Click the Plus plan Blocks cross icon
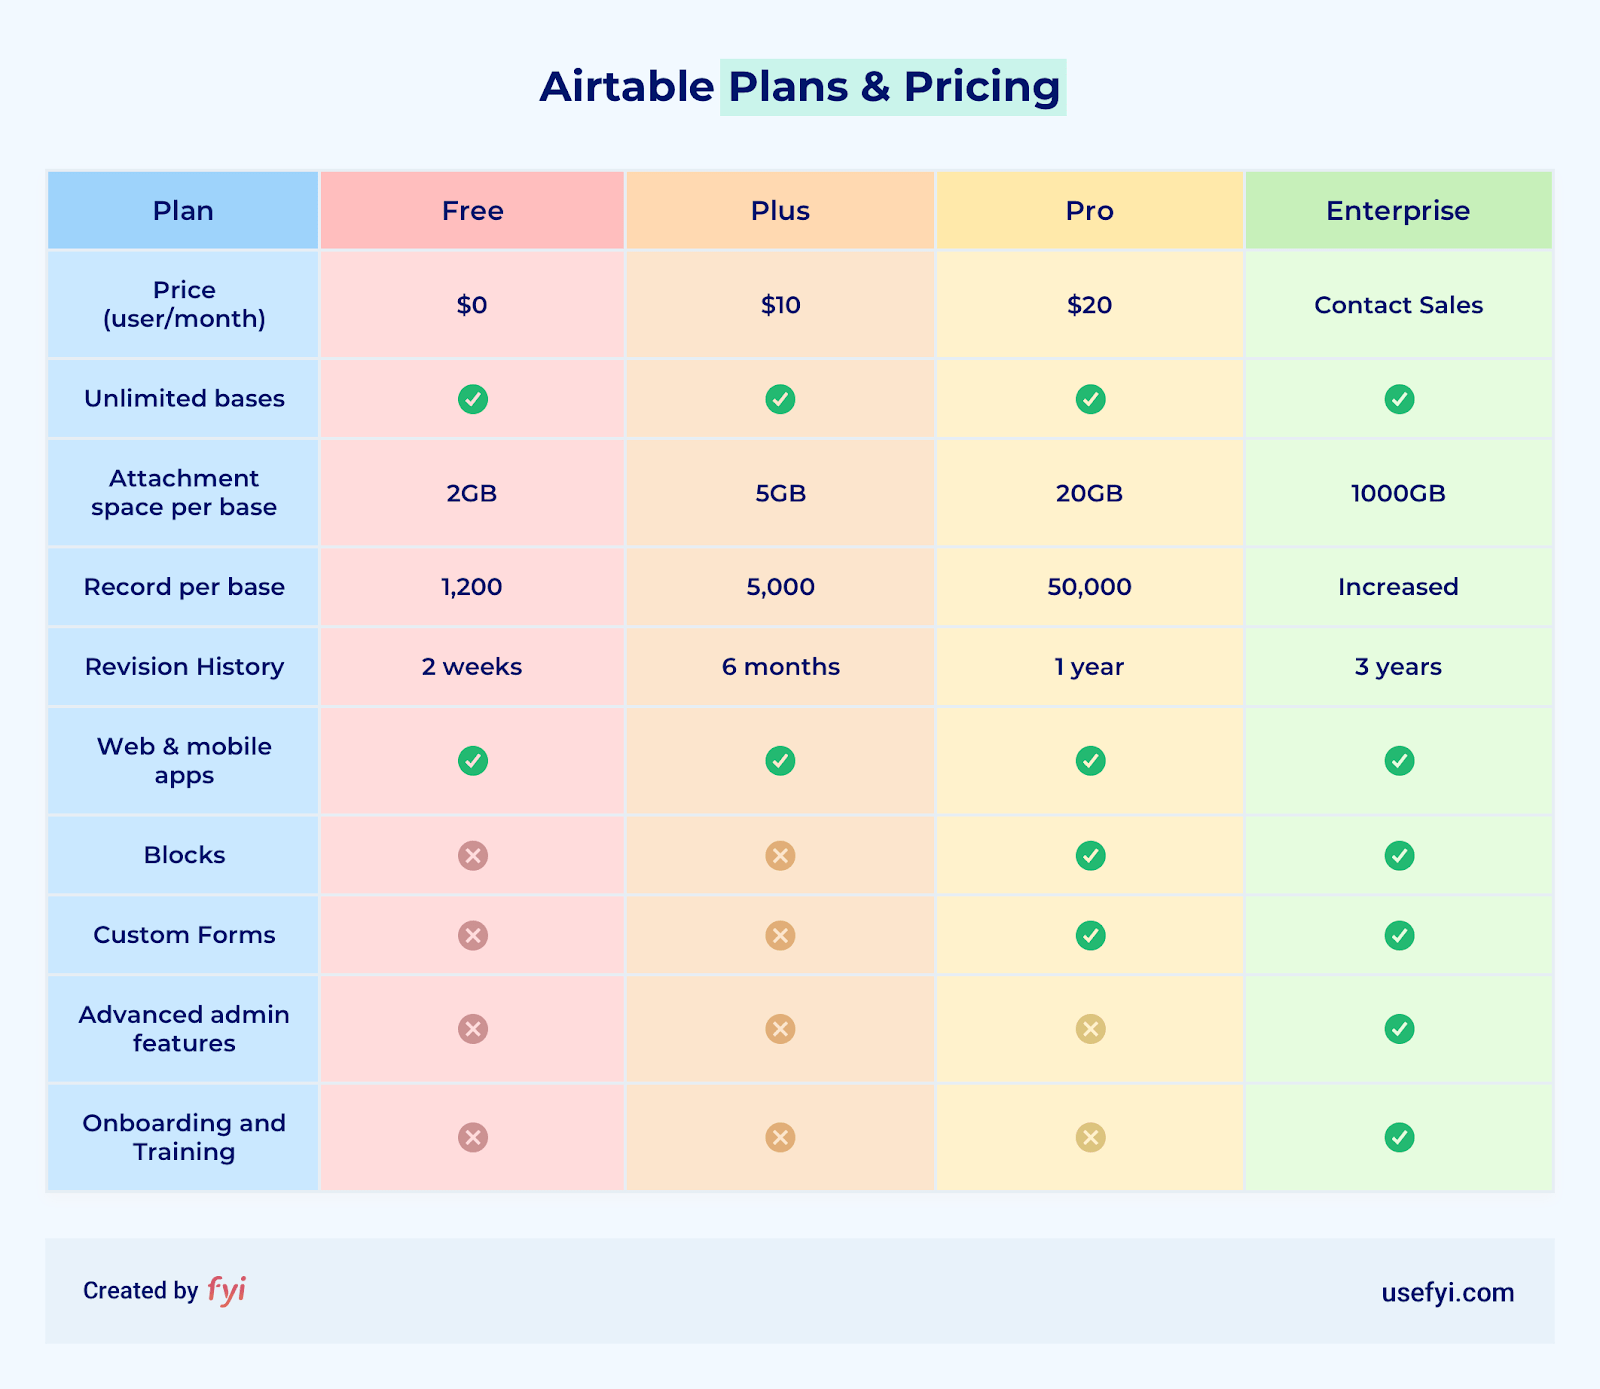The width and height of the screenshot is (1600, 1389). [780, 856]
